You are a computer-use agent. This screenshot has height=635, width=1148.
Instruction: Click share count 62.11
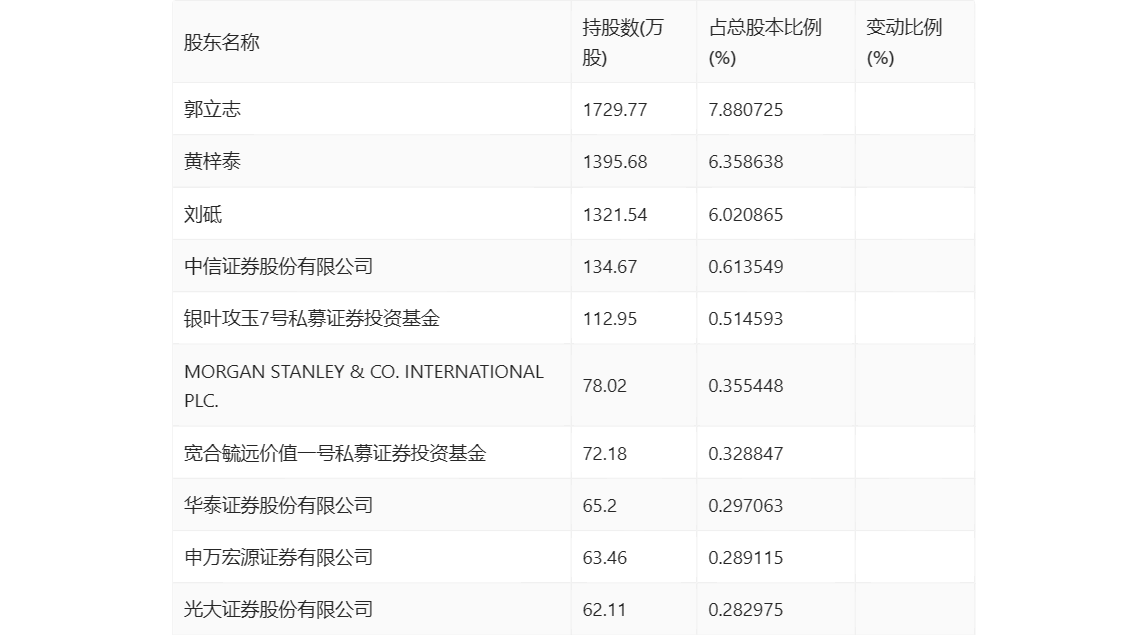[x=605, y=610]
